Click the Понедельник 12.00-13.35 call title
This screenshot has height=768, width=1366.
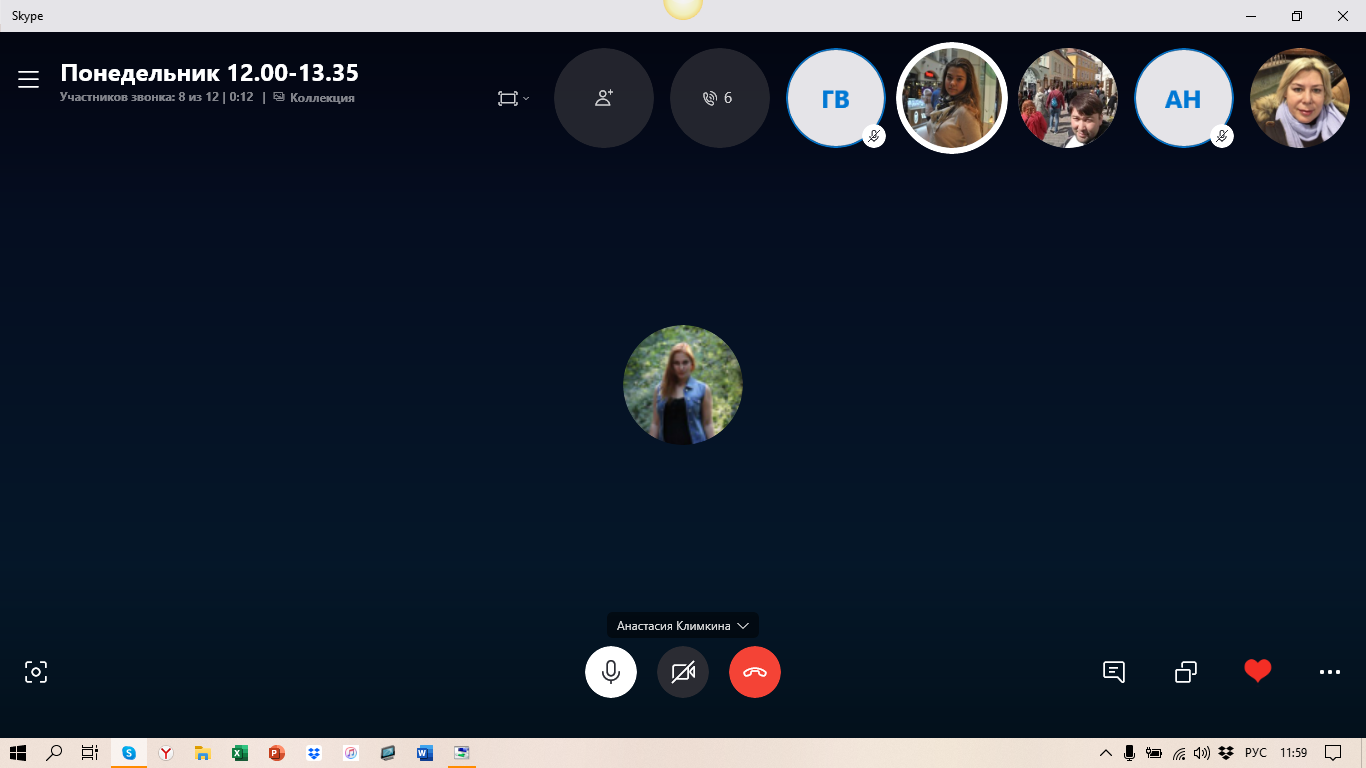209,73
